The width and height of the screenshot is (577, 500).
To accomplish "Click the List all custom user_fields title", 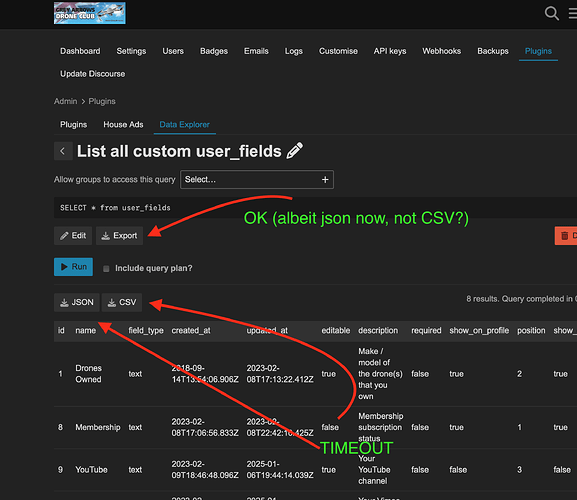I will (179, 151).
